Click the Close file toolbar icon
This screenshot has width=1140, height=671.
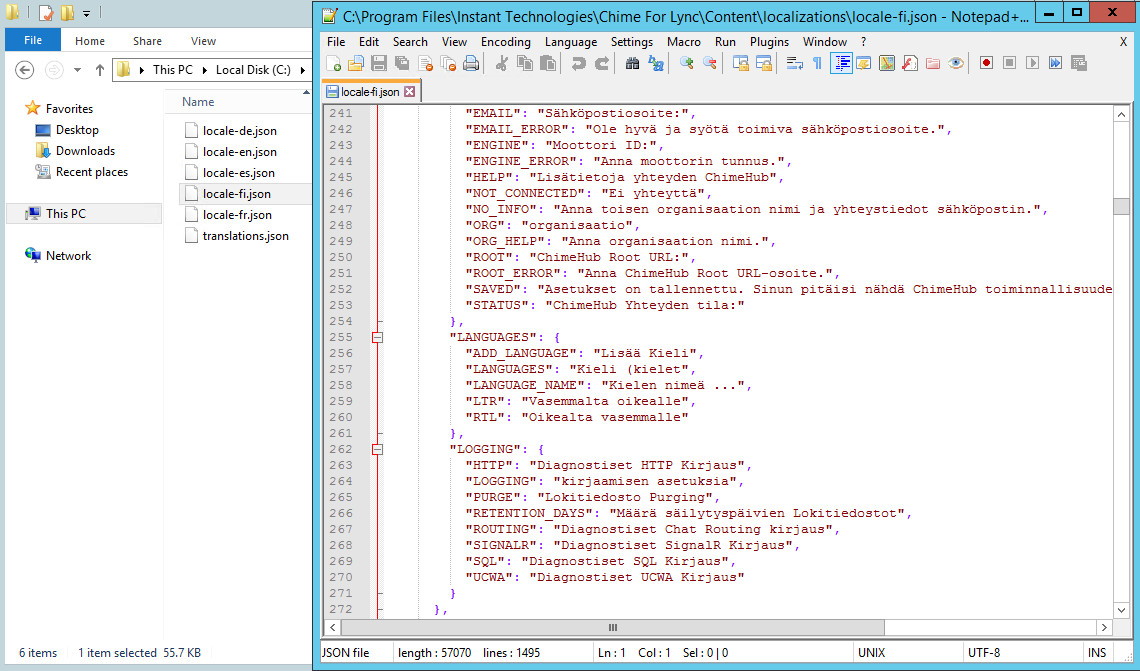pos(425,64)
